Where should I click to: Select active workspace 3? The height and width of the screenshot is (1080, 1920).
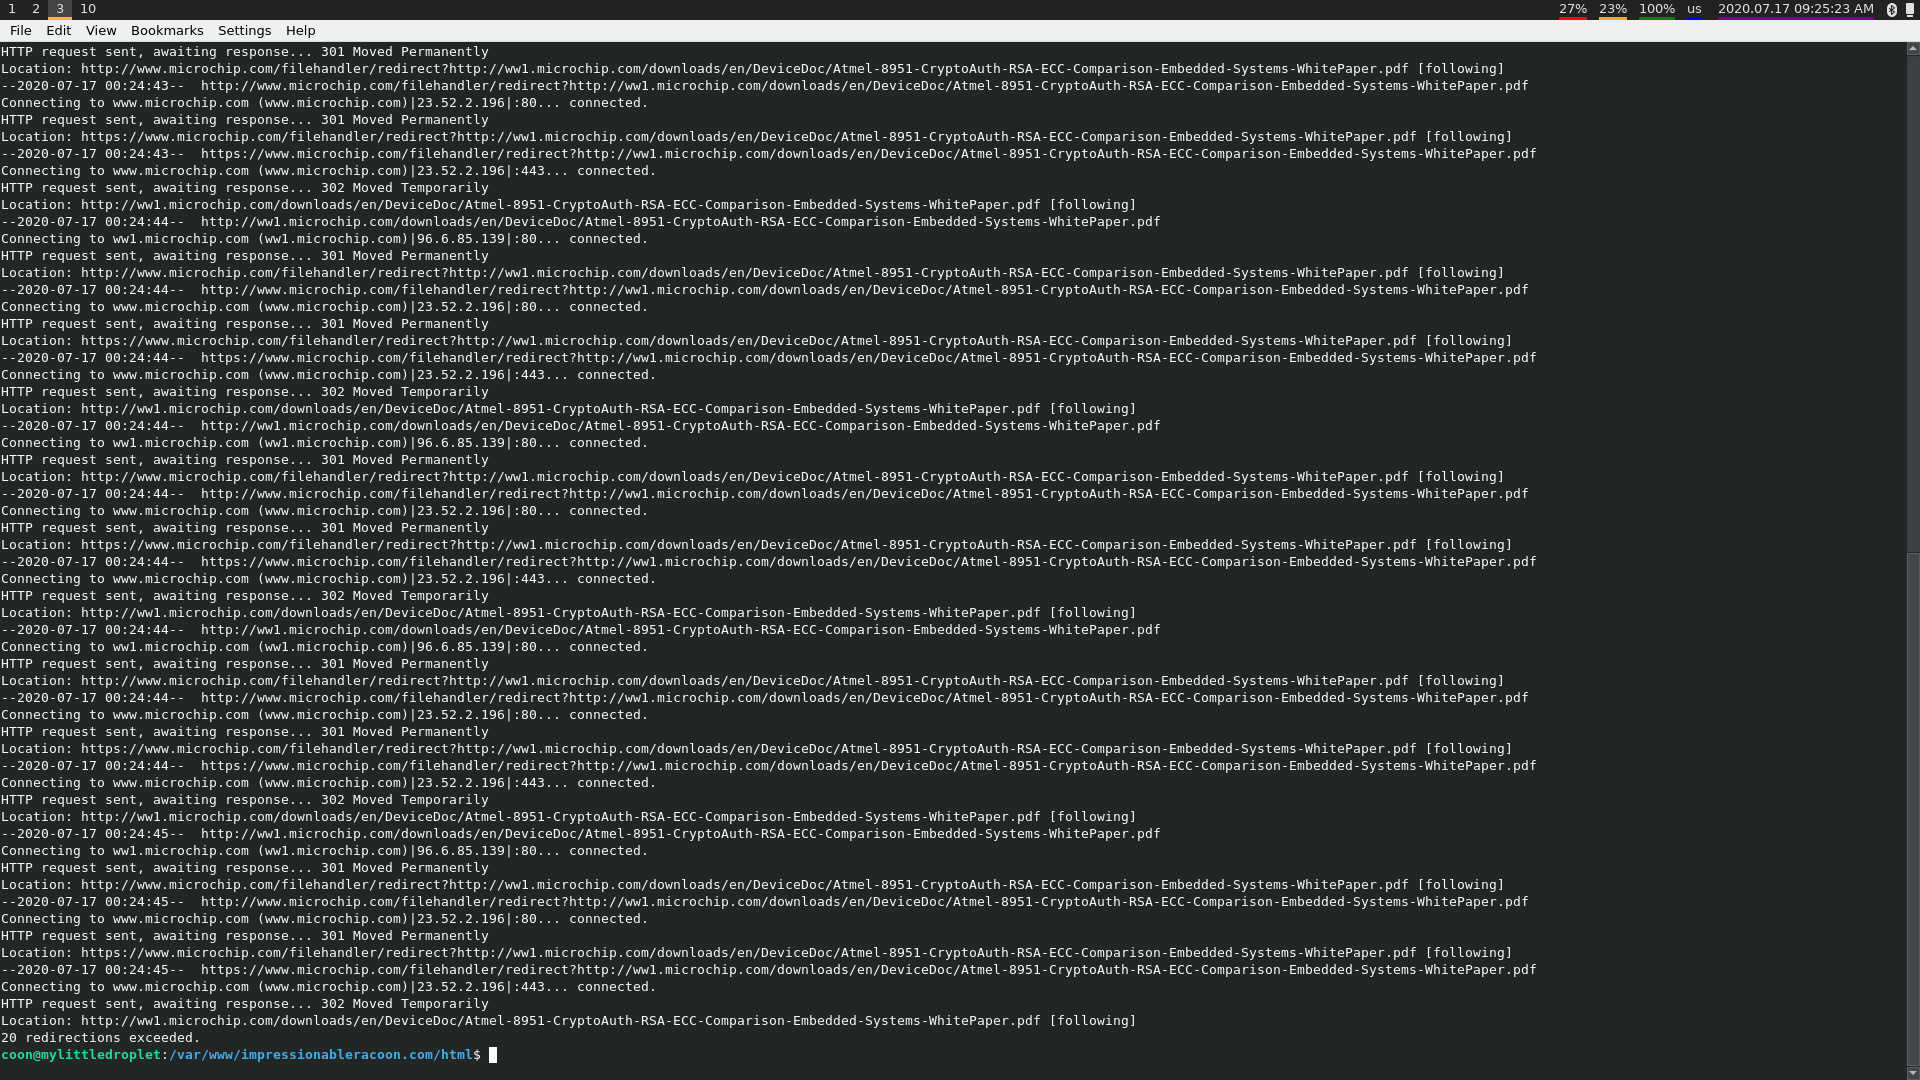(60, 9)
